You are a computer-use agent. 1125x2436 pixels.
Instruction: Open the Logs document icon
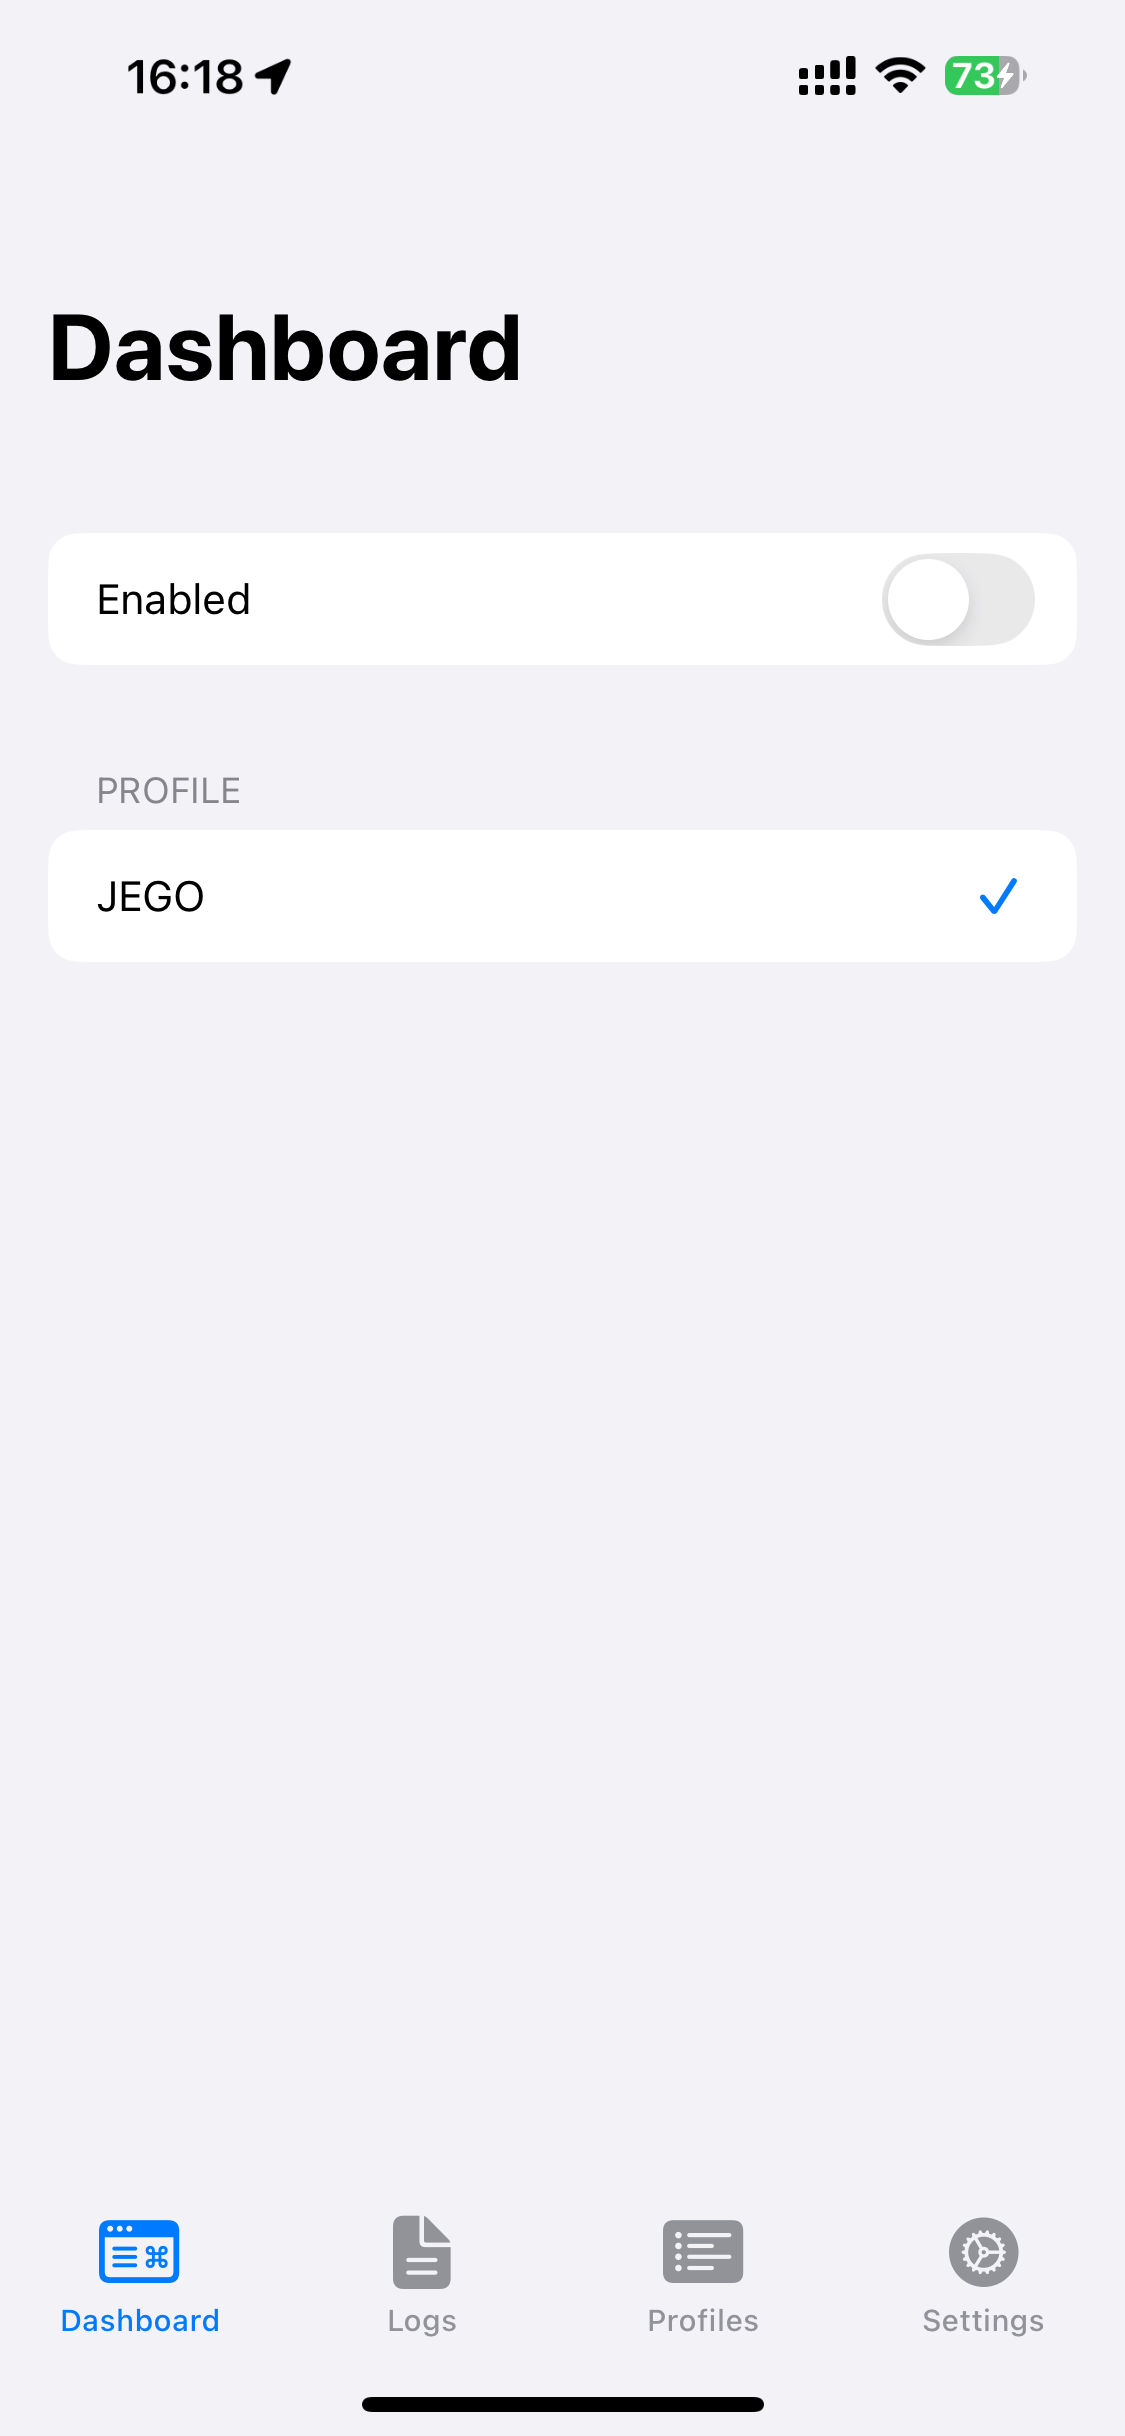click(422, 2252)
